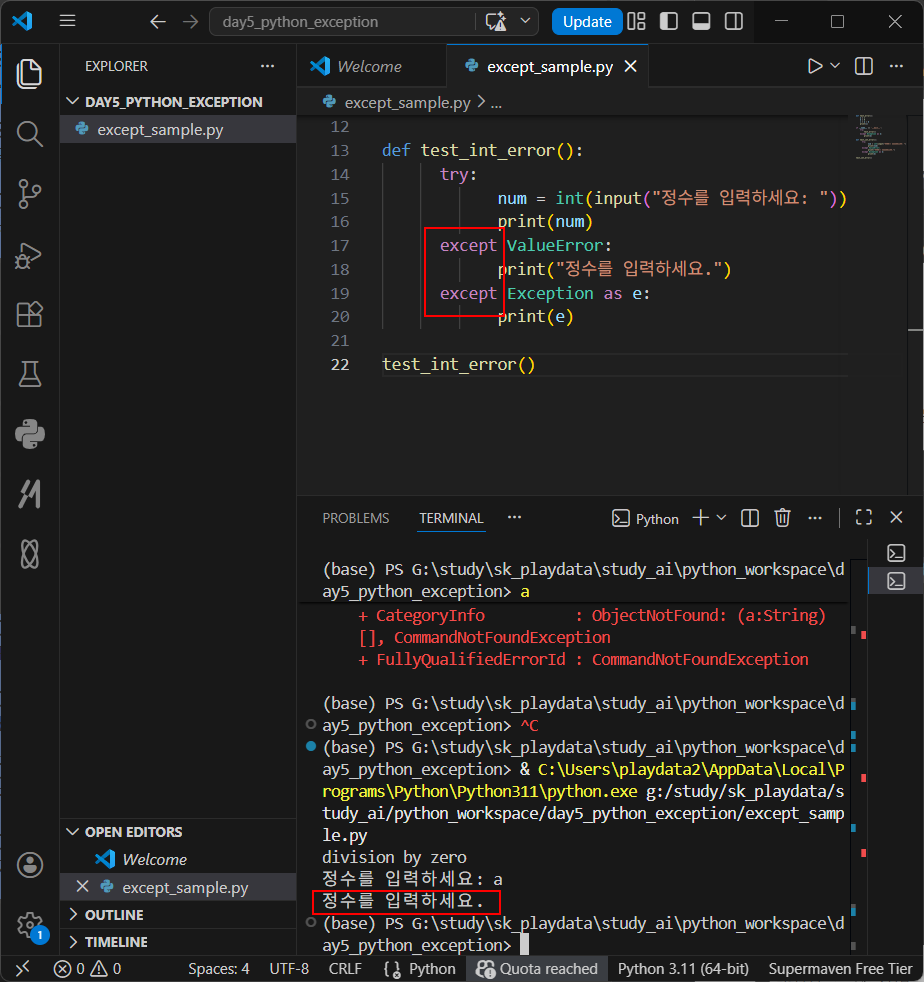Click the breadcrumb ellipsis after except_sample.py
The width and height of the screenshot is (924, 982).
(496, 103)
